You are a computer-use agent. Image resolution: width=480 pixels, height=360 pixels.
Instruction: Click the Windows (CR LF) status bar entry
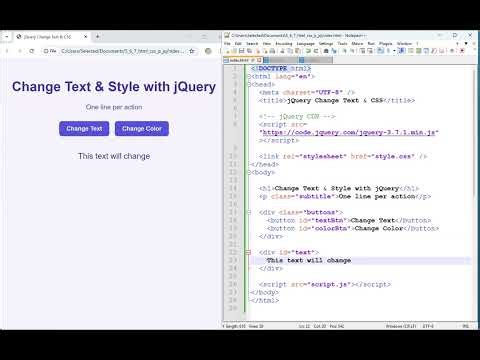(401, 326)
